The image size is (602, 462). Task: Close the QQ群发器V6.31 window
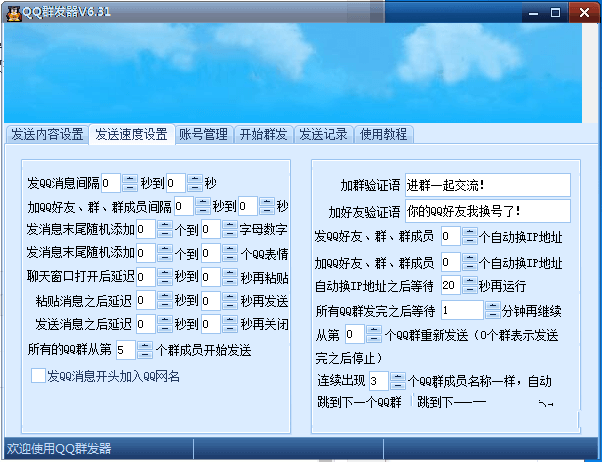pyautogui.click(x=584, y=13)
